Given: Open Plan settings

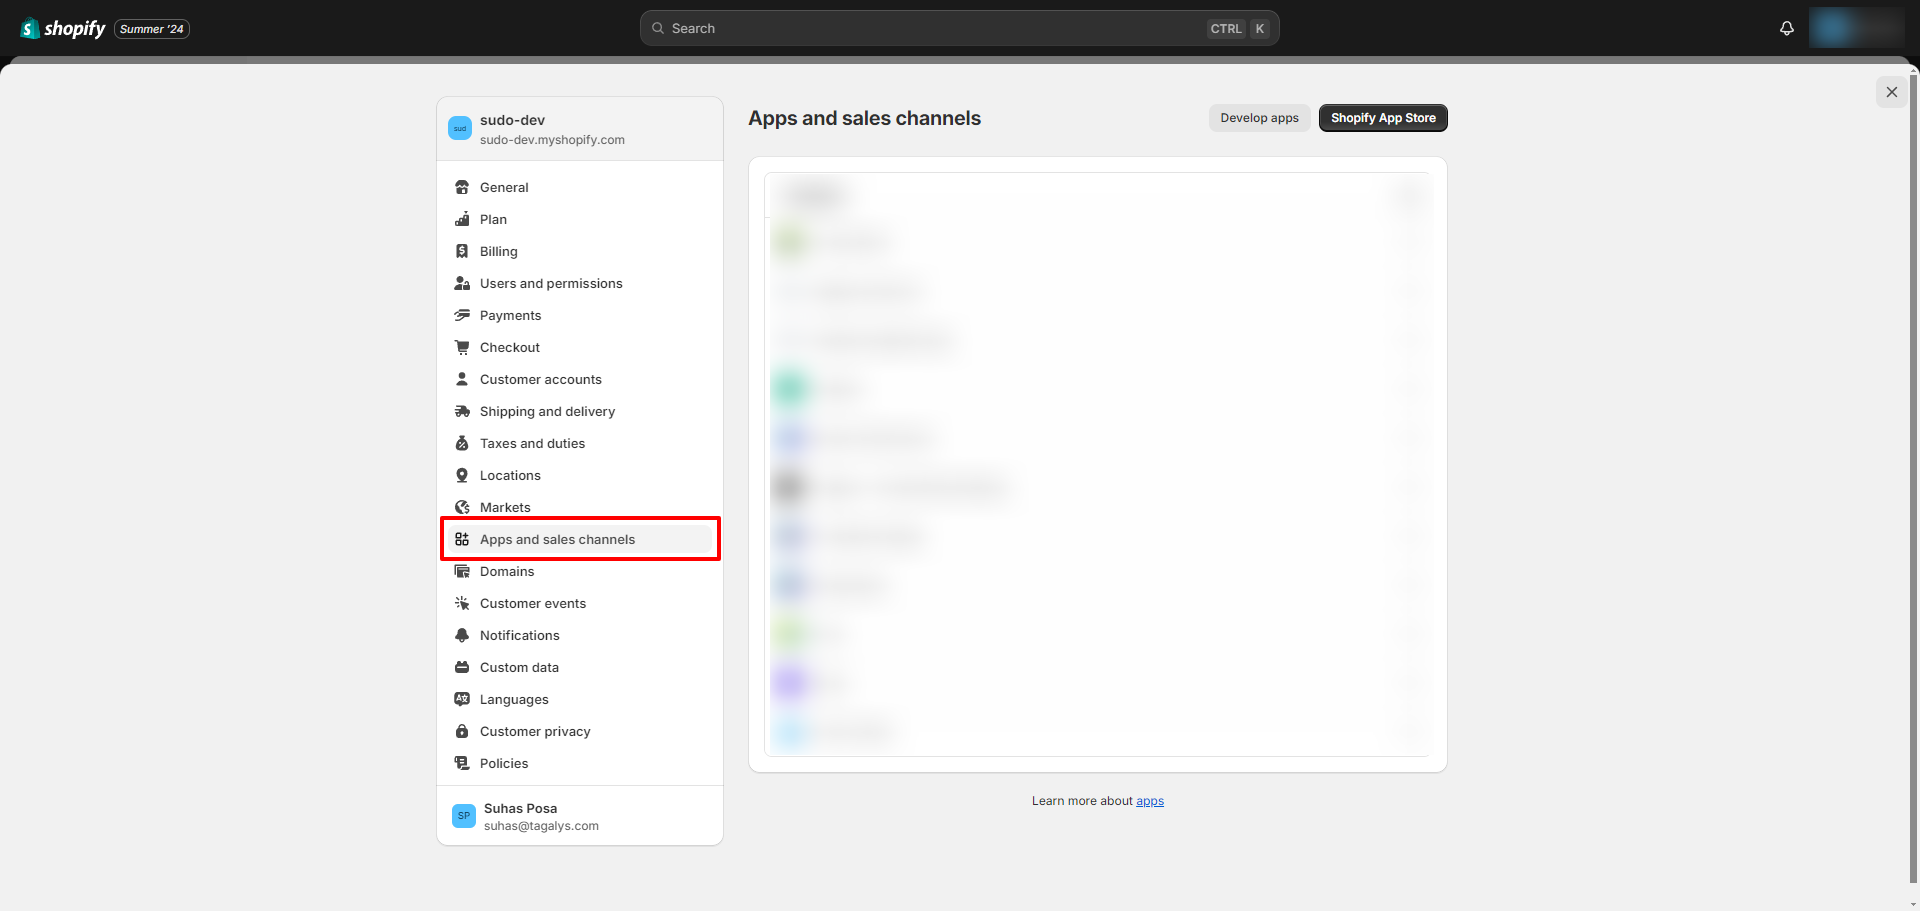Looking at the screenshot, I should coord(580,219).
